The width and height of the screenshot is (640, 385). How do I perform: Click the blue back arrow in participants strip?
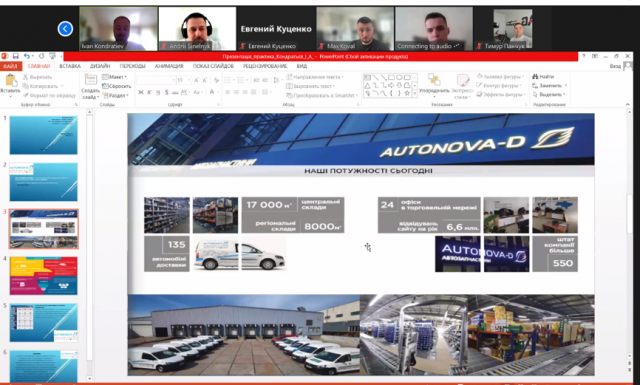pyautogui.click(x=65, y=29)
